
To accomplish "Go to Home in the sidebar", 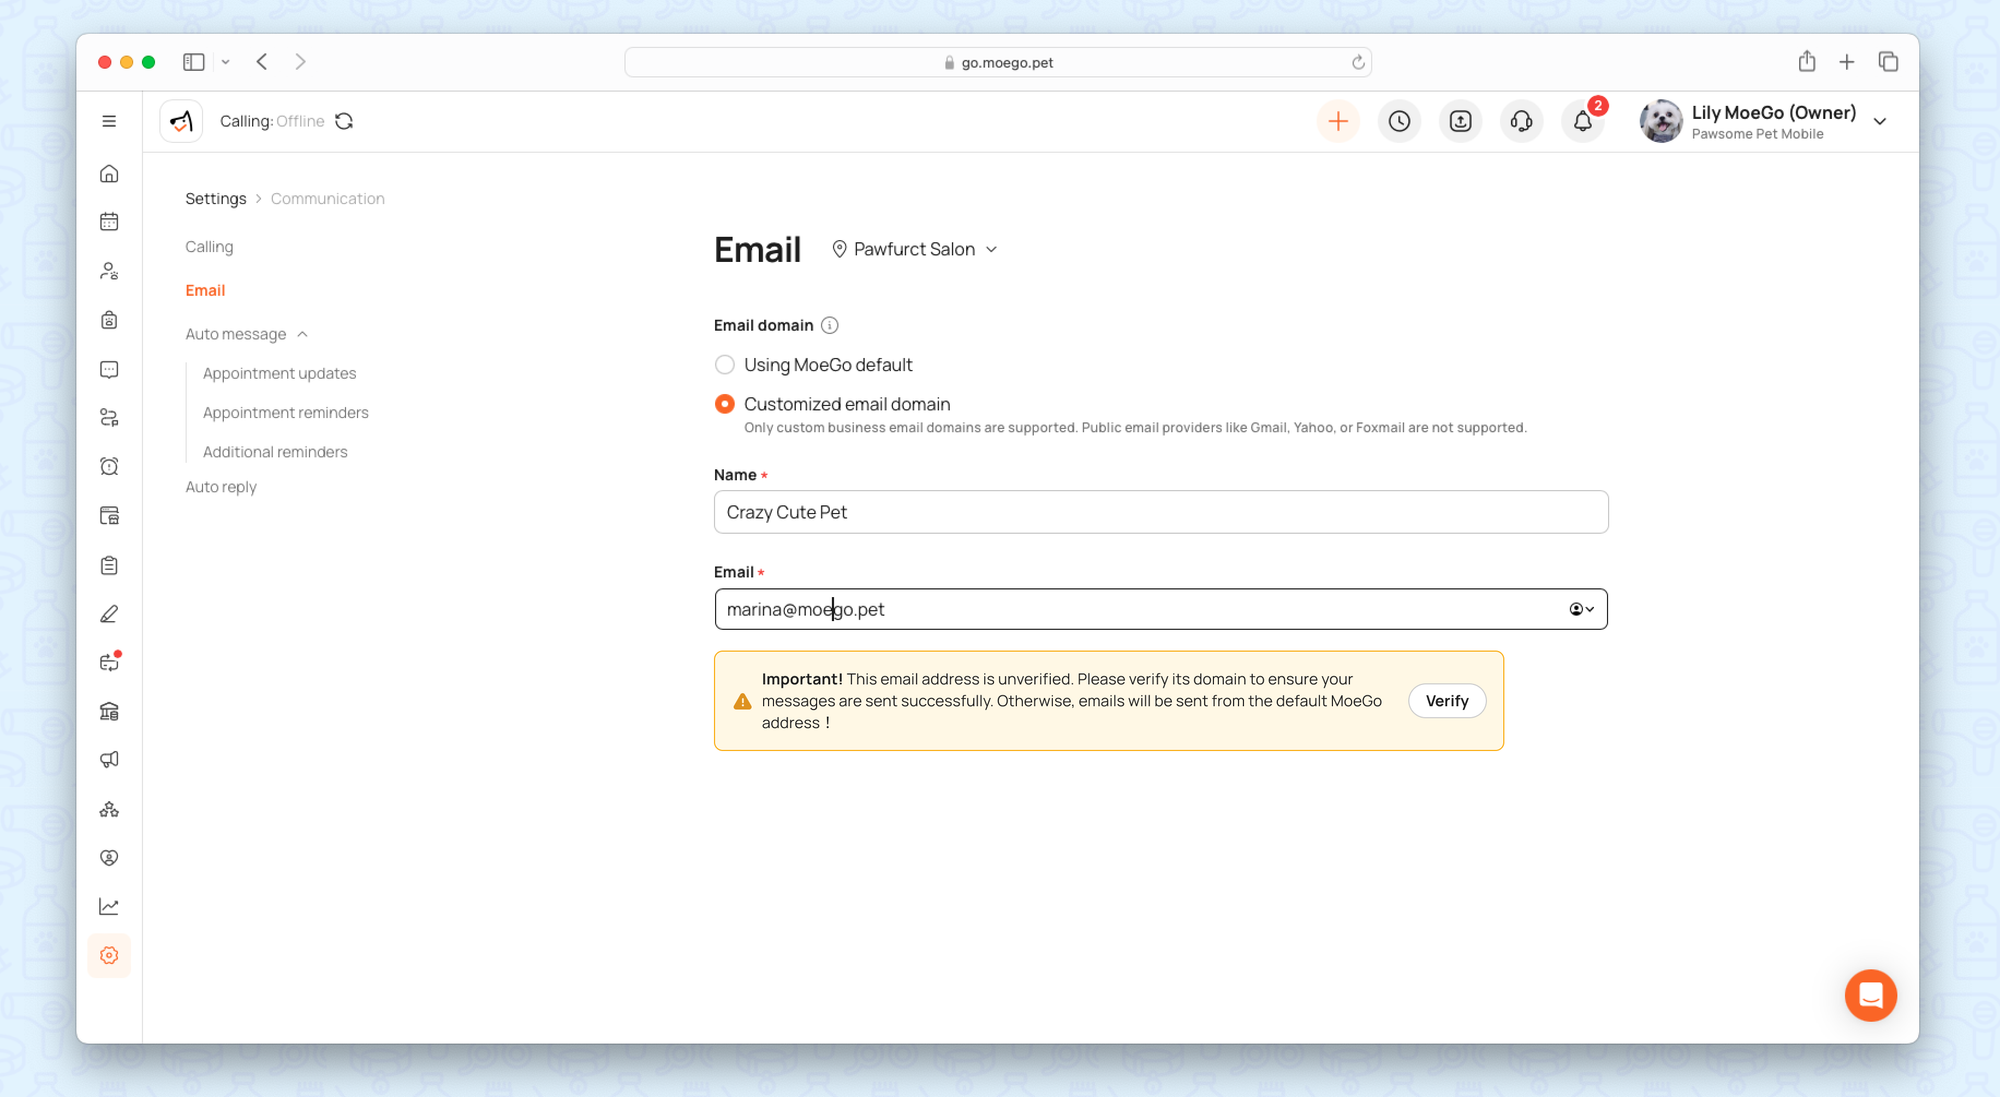I will coord(109,174).
